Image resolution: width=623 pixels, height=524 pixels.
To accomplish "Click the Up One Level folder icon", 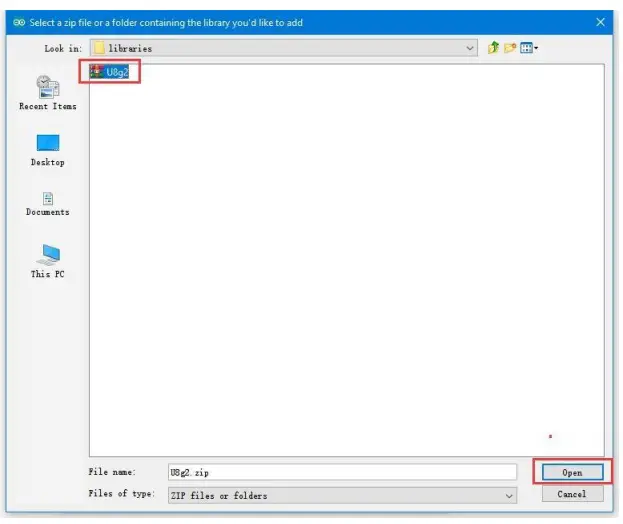I will (493, 48).
